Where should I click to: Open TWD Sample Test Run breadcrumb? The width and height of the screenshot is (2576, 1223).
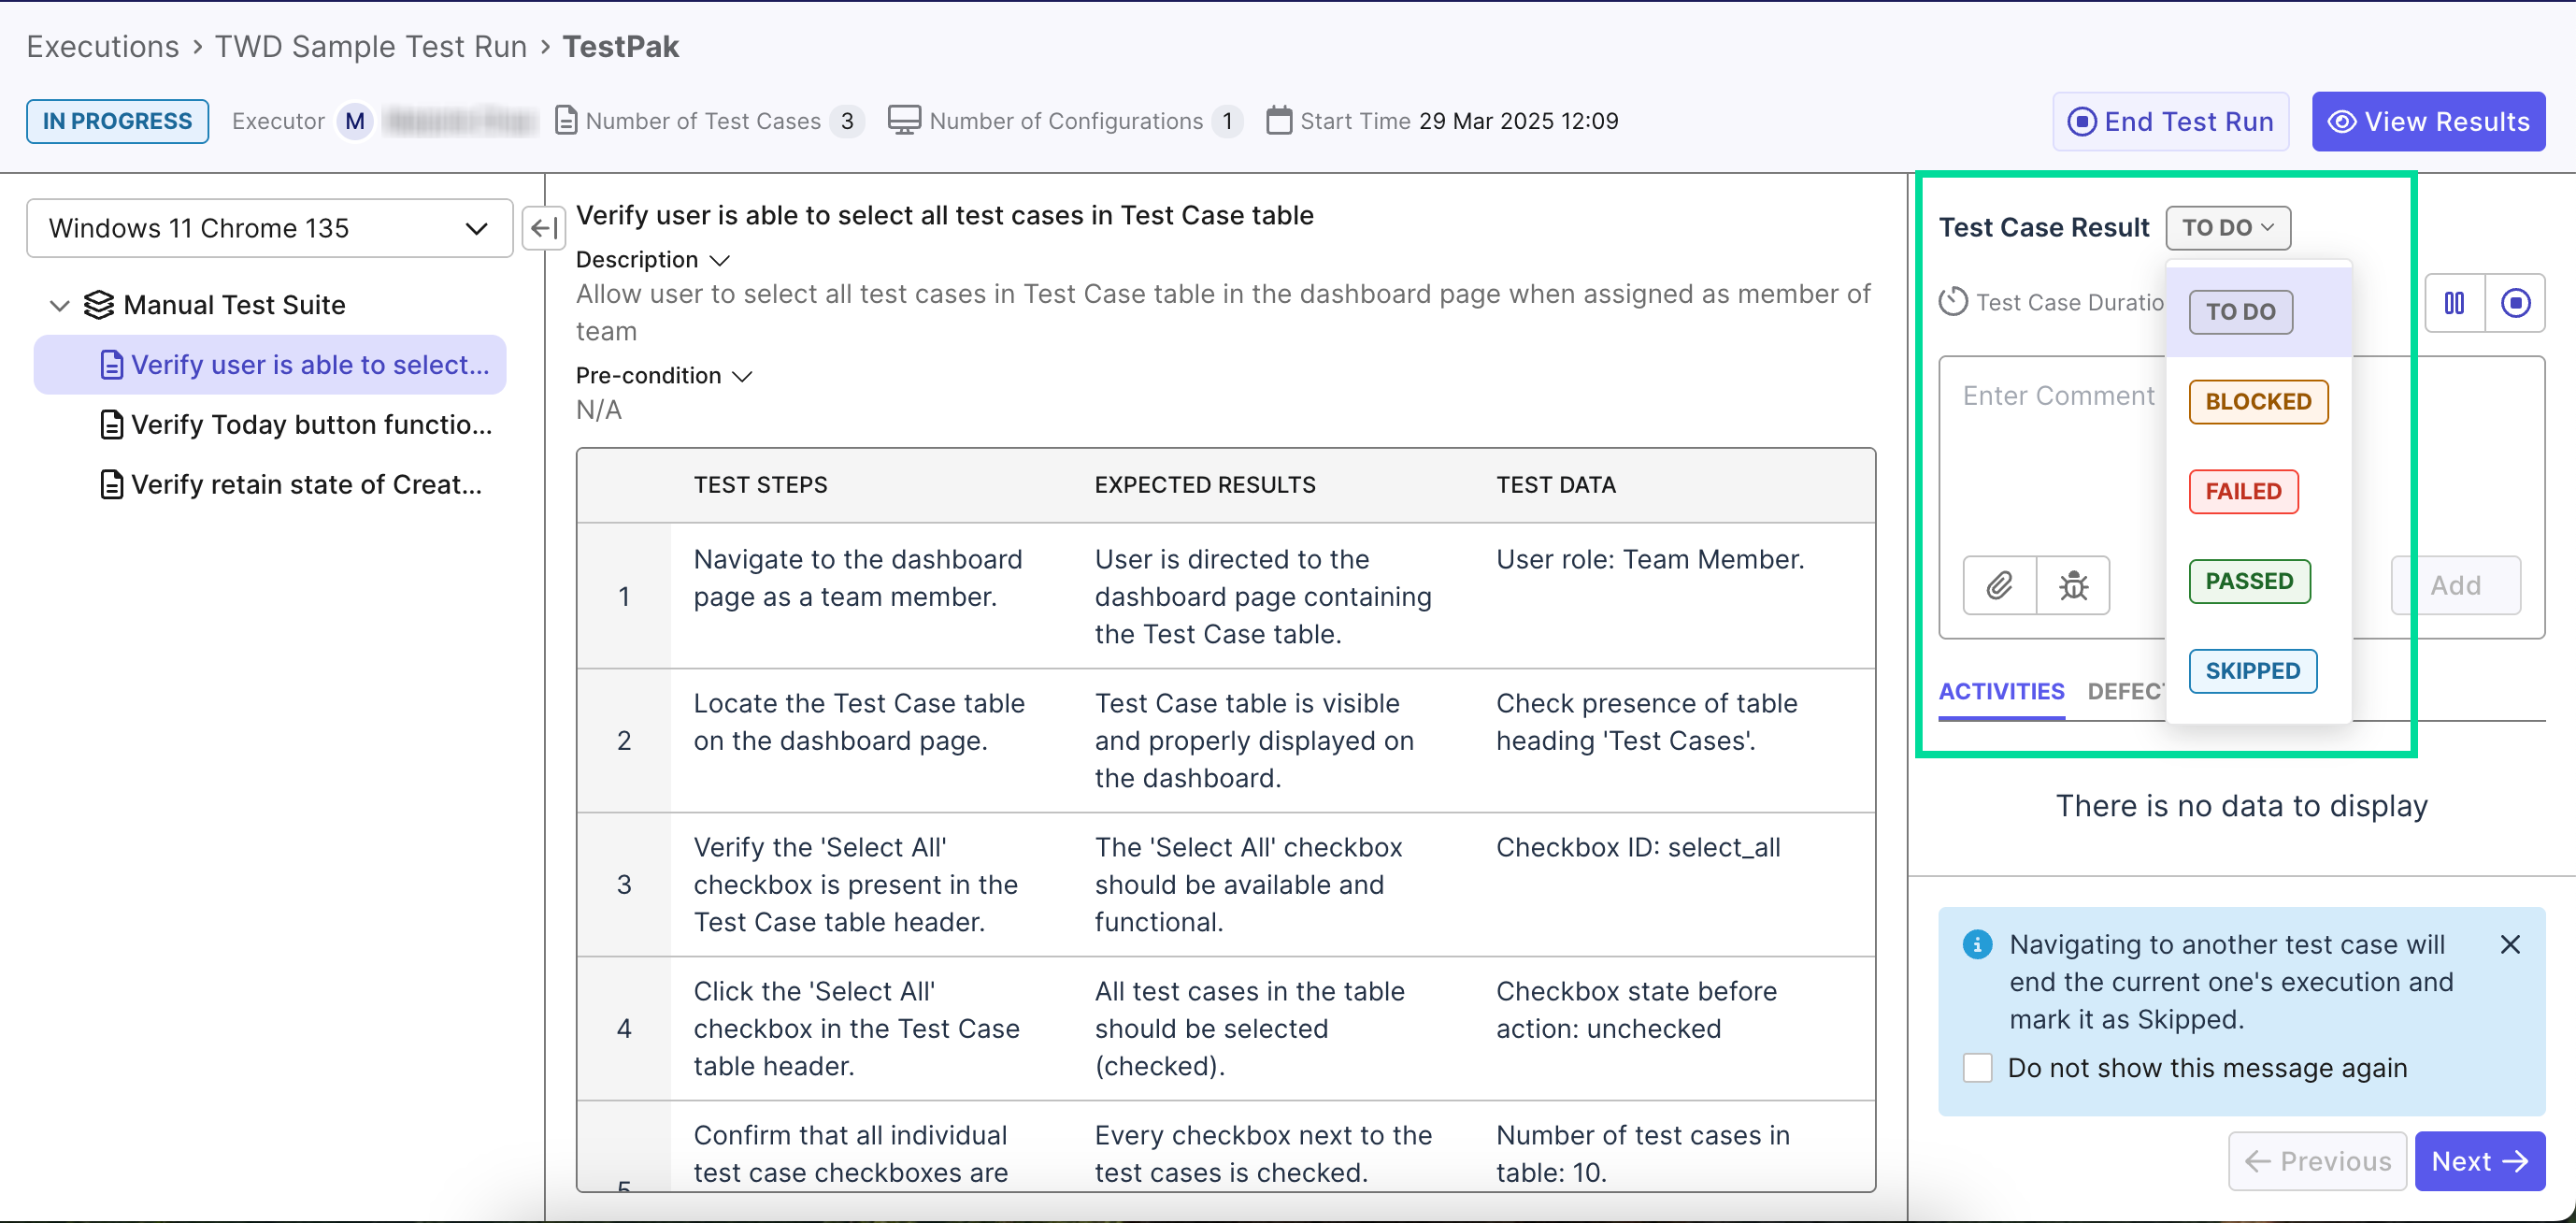pos(370,46)
